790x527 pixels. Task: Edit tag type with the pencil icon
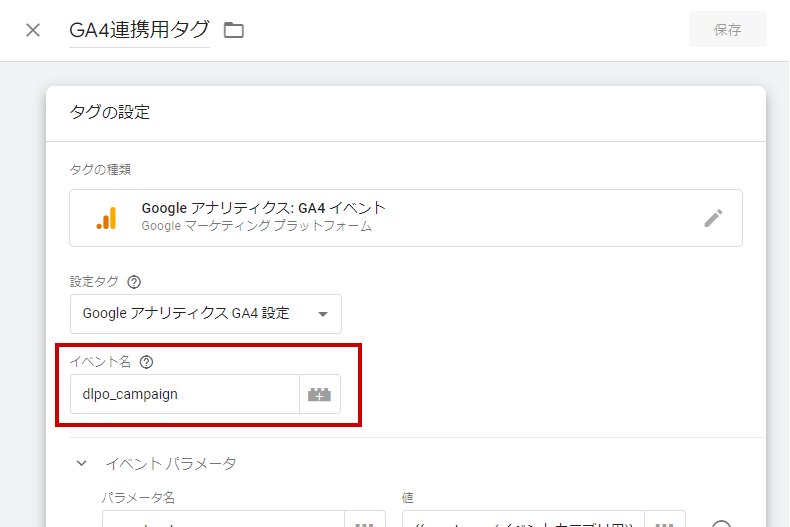click(x=713, y=218)
